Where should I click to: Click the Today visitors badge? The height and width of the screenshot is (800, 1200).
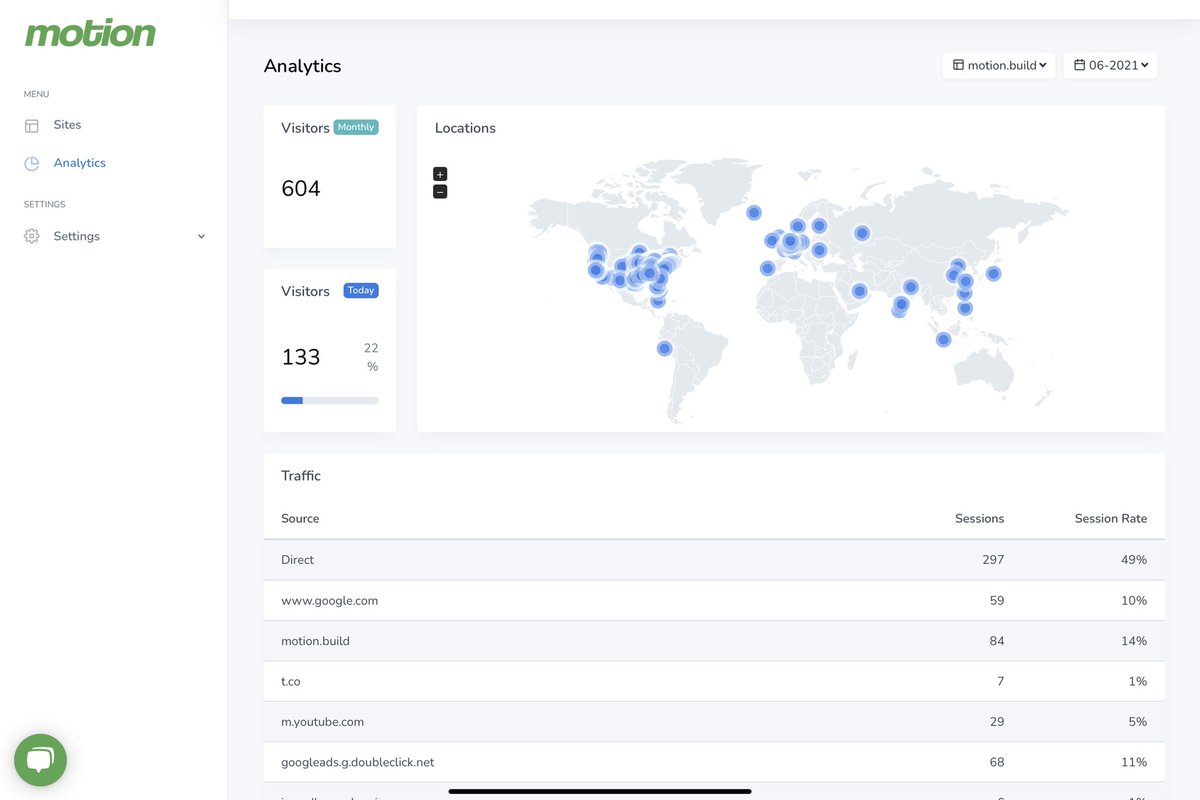pos(361,290)
